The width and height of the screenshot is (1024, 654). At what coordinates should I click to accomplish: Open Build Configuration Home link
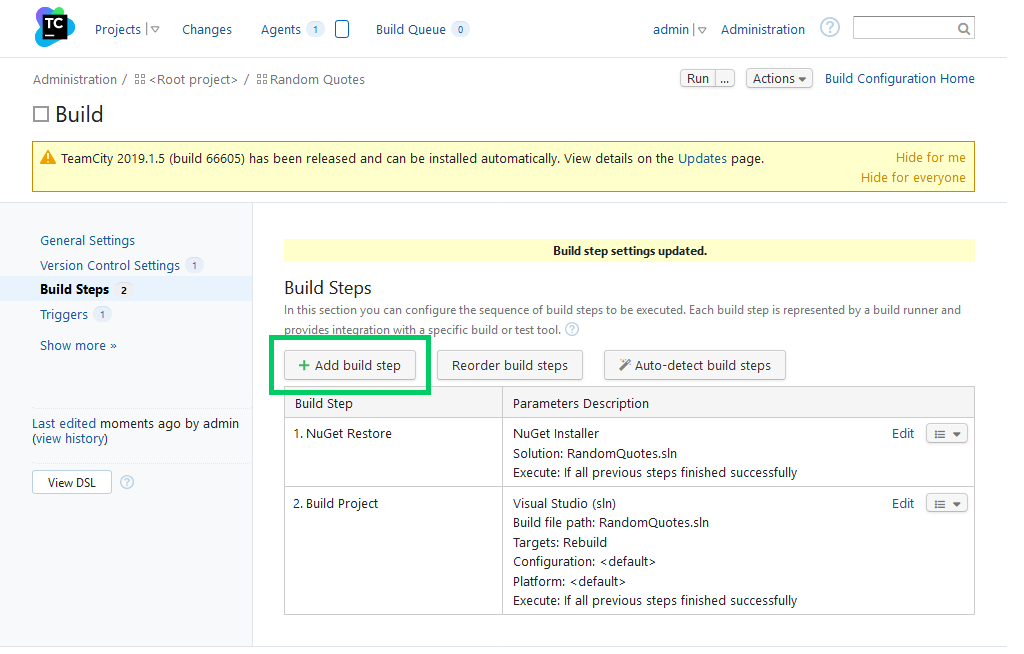899,78
